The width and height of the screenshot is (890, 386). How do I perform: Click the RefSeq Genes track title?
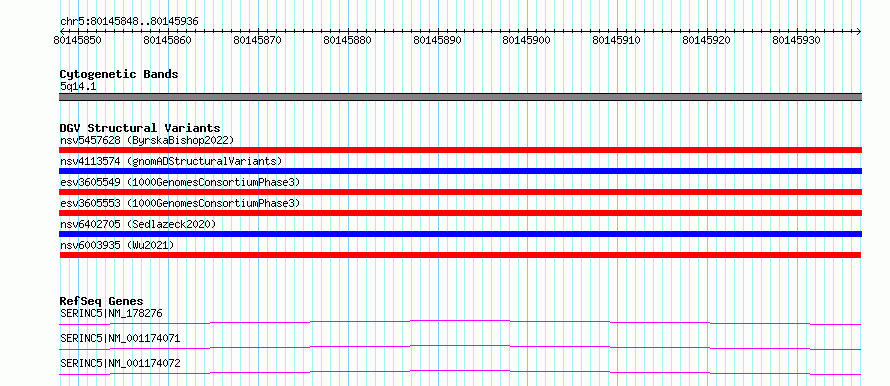coord(102,301)
